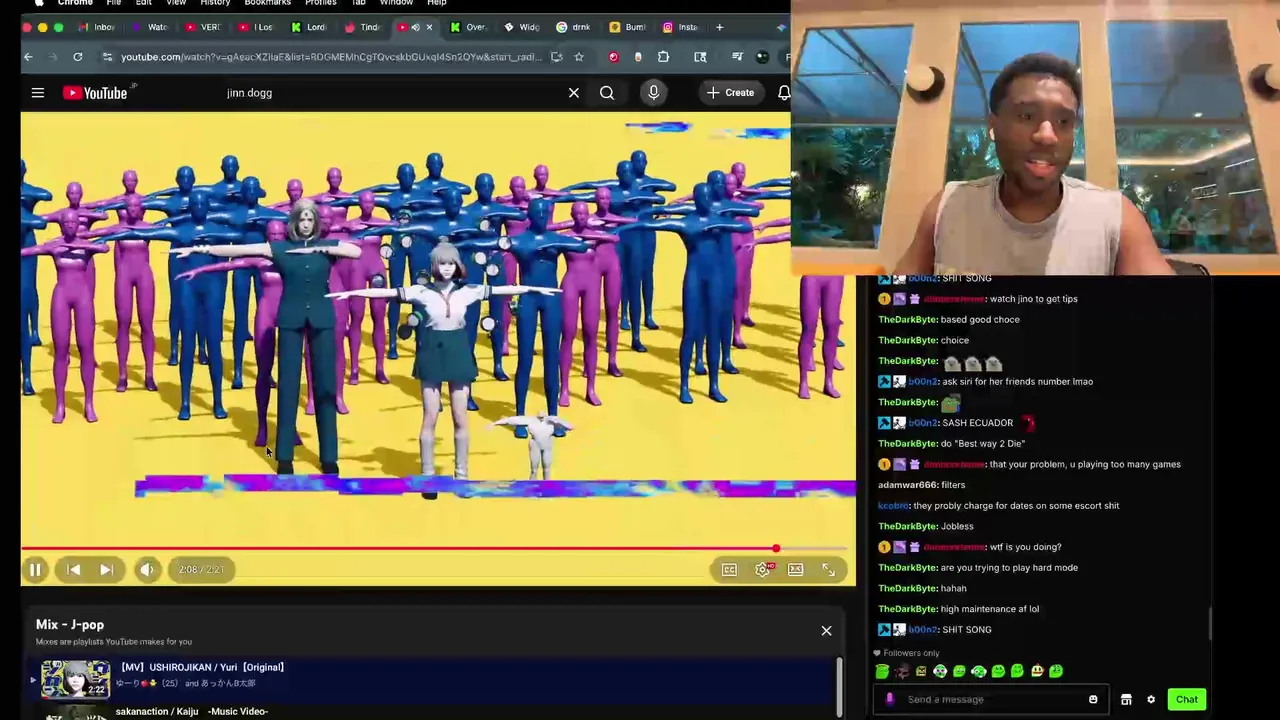The width and height of the screenshot is (1280, 720).
Task: Mute the video volume
Action: (146, 569)
